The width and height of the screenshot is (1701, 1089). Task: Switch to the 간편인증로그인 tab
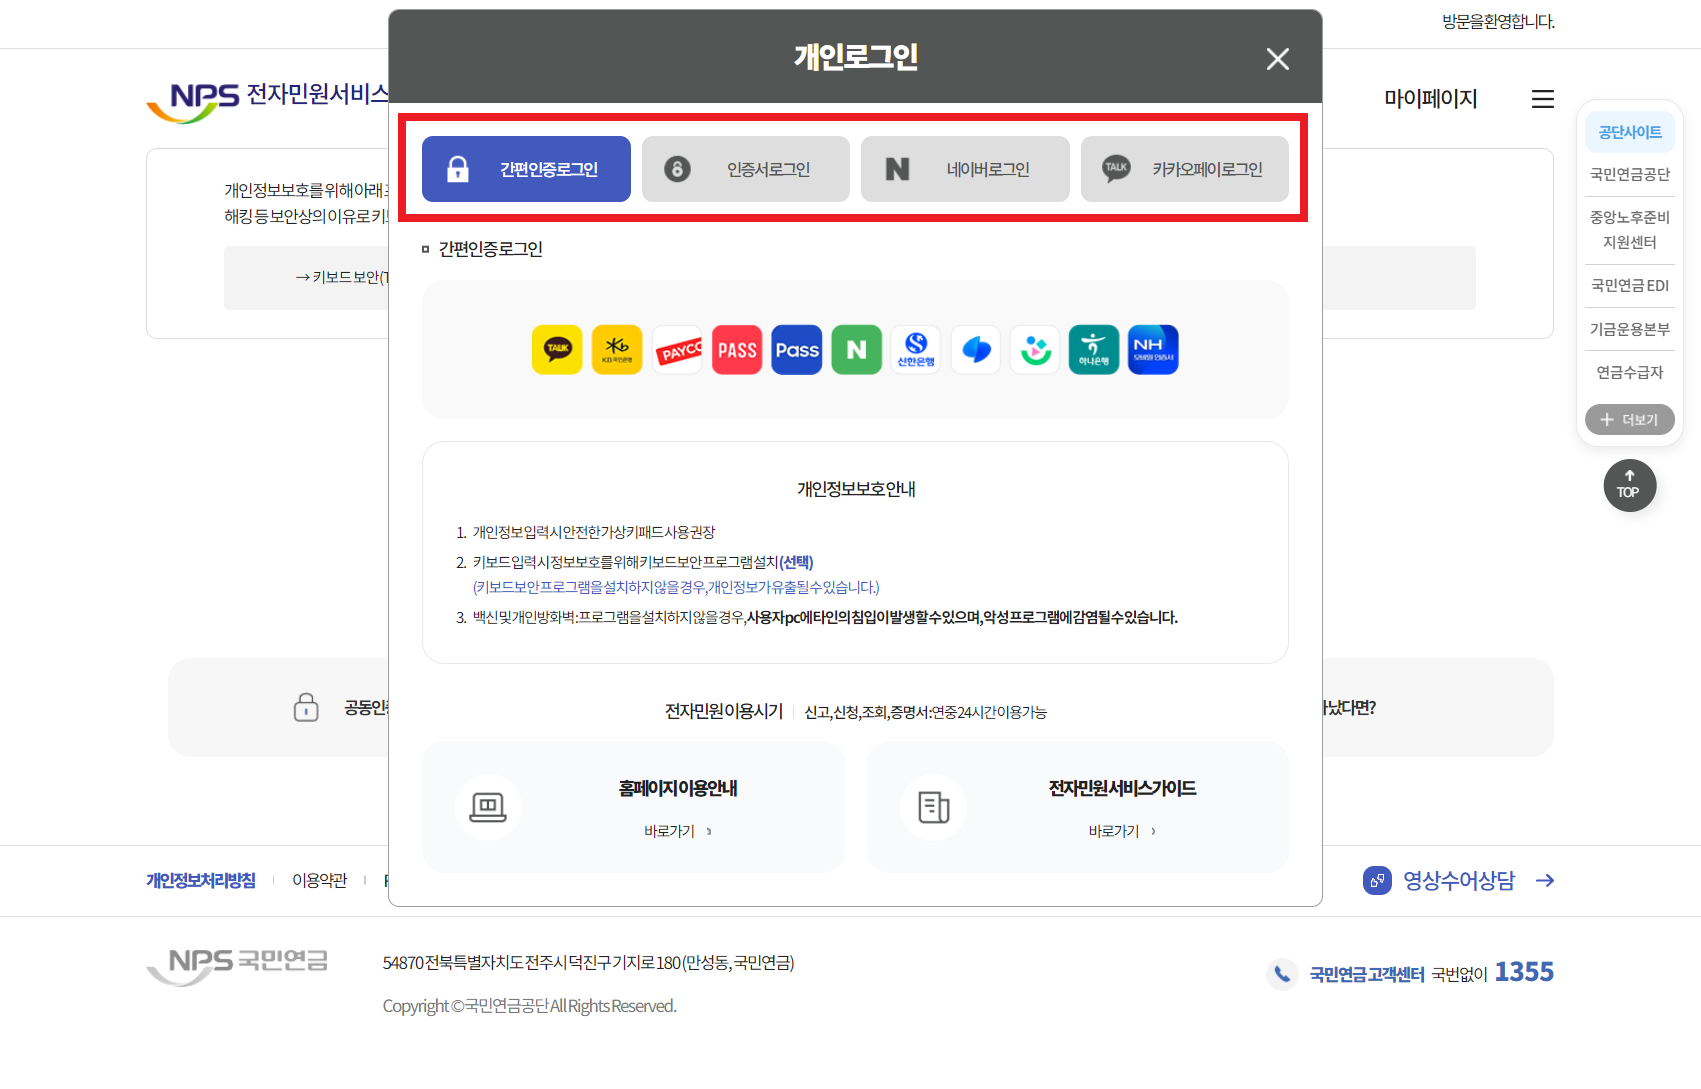coord(526,169)
